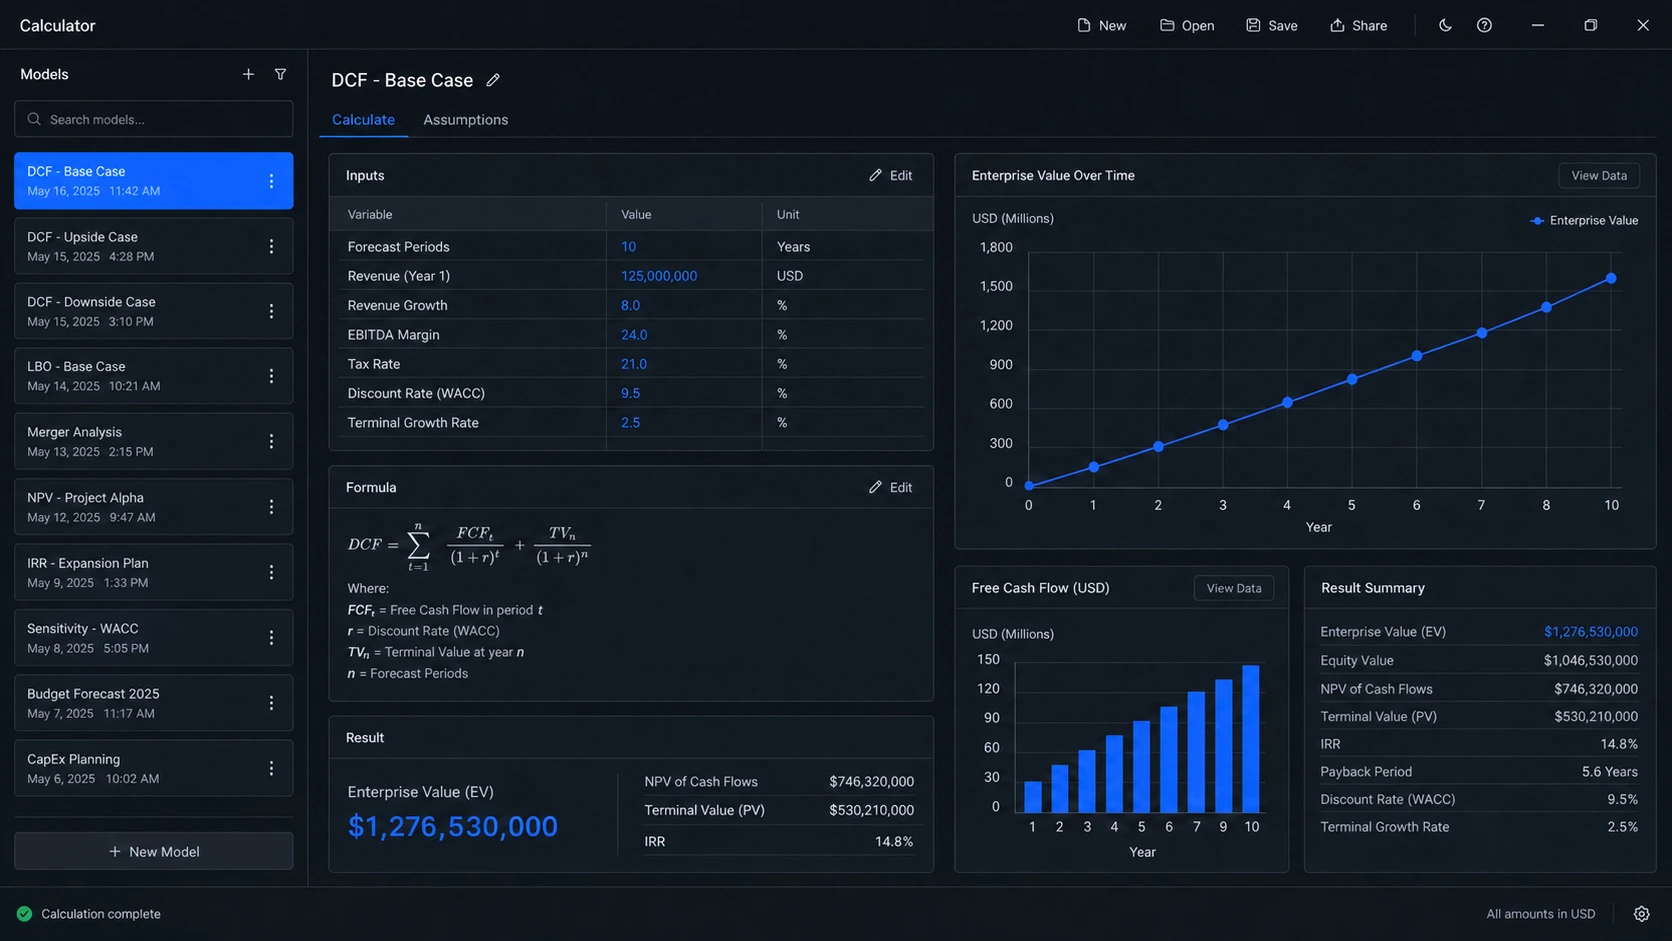Open the models filter icon
Image resolution: width=1672 pixels, height=941 pixels.
281,74
